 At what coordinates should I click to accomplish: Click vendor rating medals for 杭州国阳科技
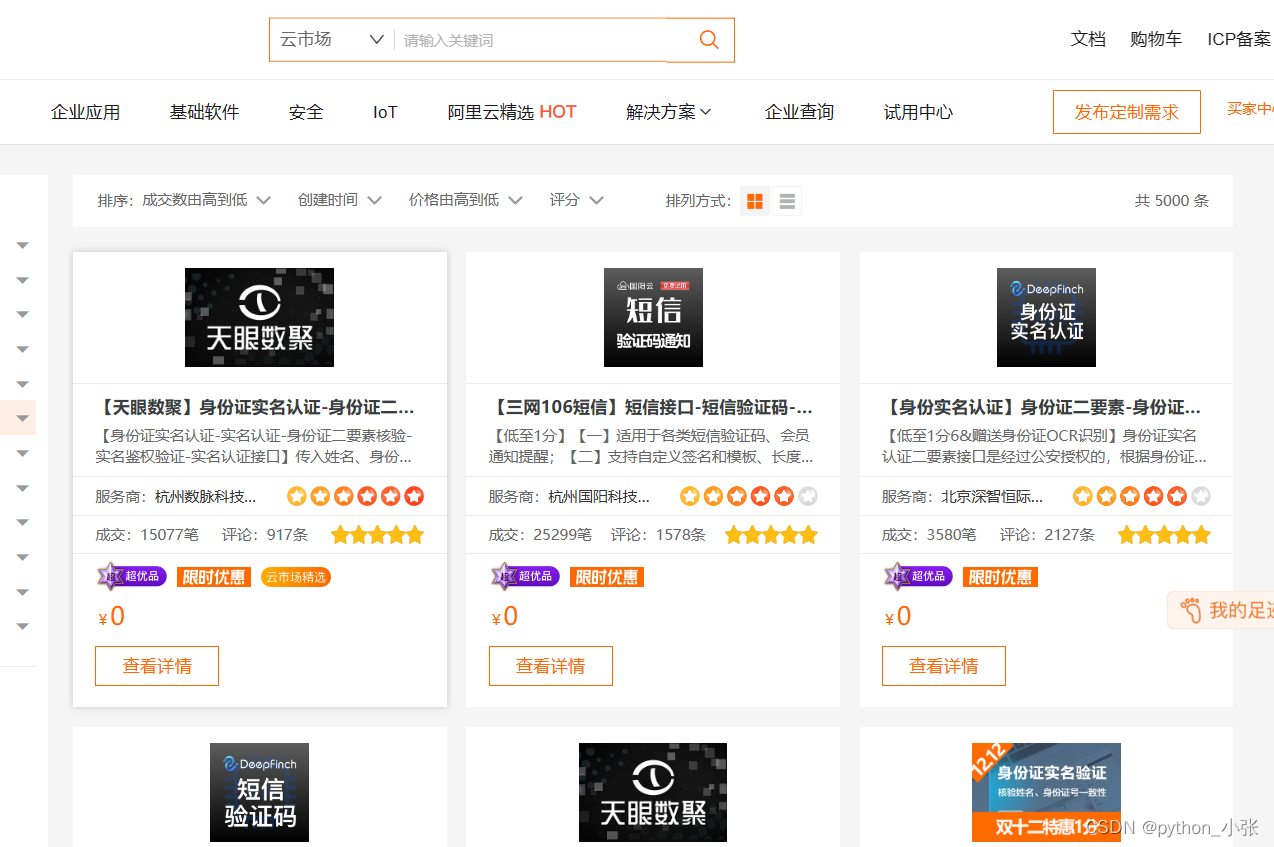748,496
